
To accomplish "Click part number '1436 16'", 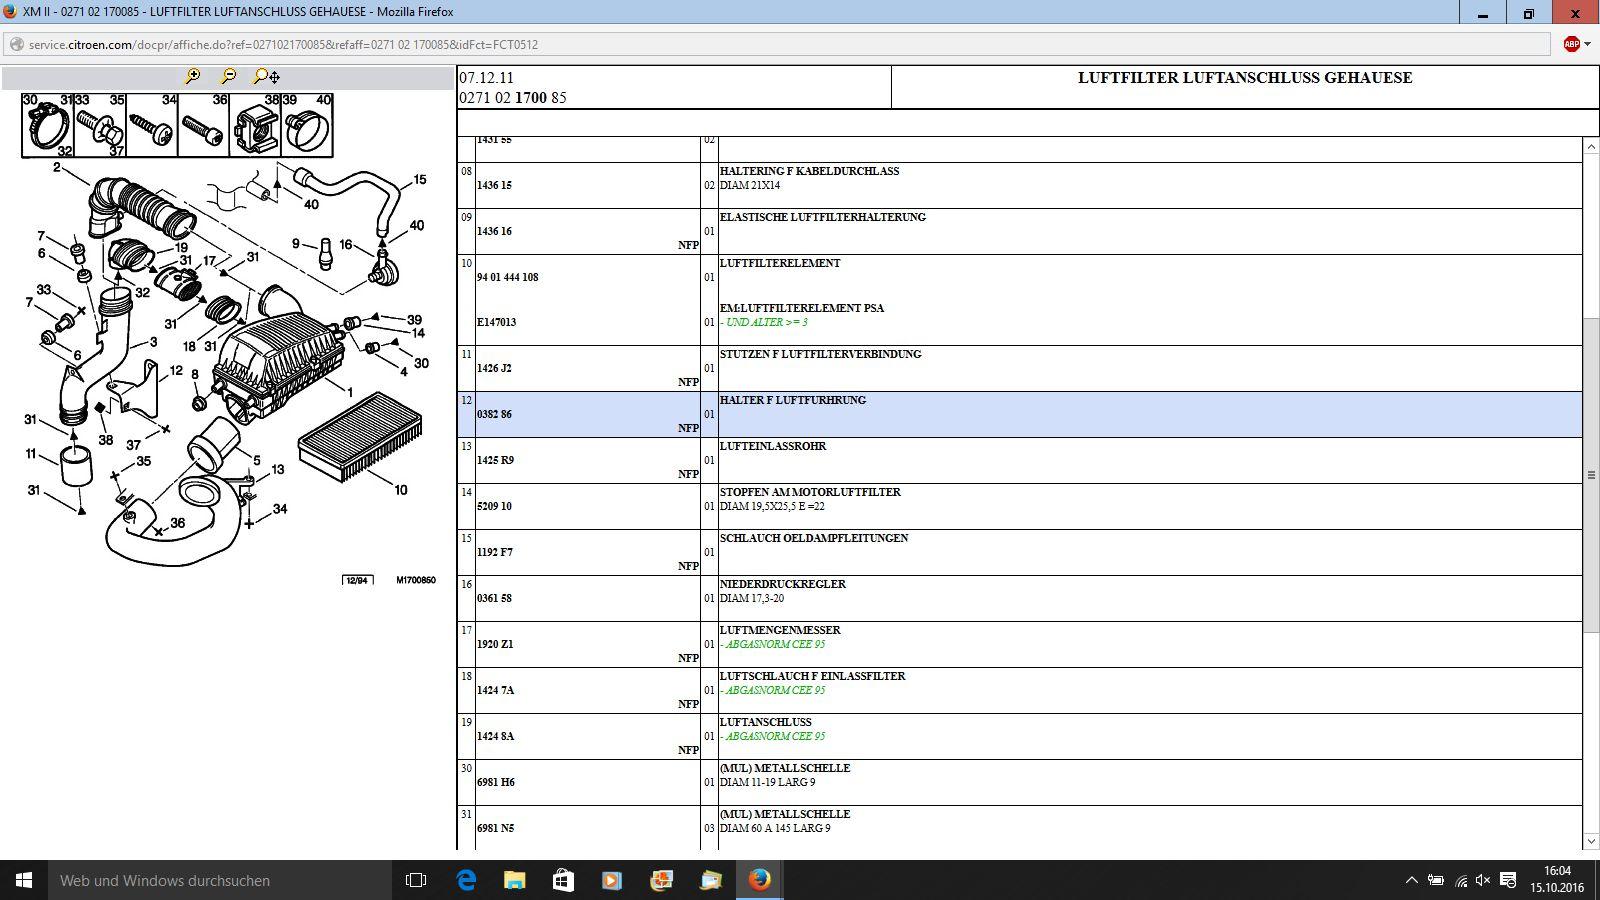I will click(494, 231).
